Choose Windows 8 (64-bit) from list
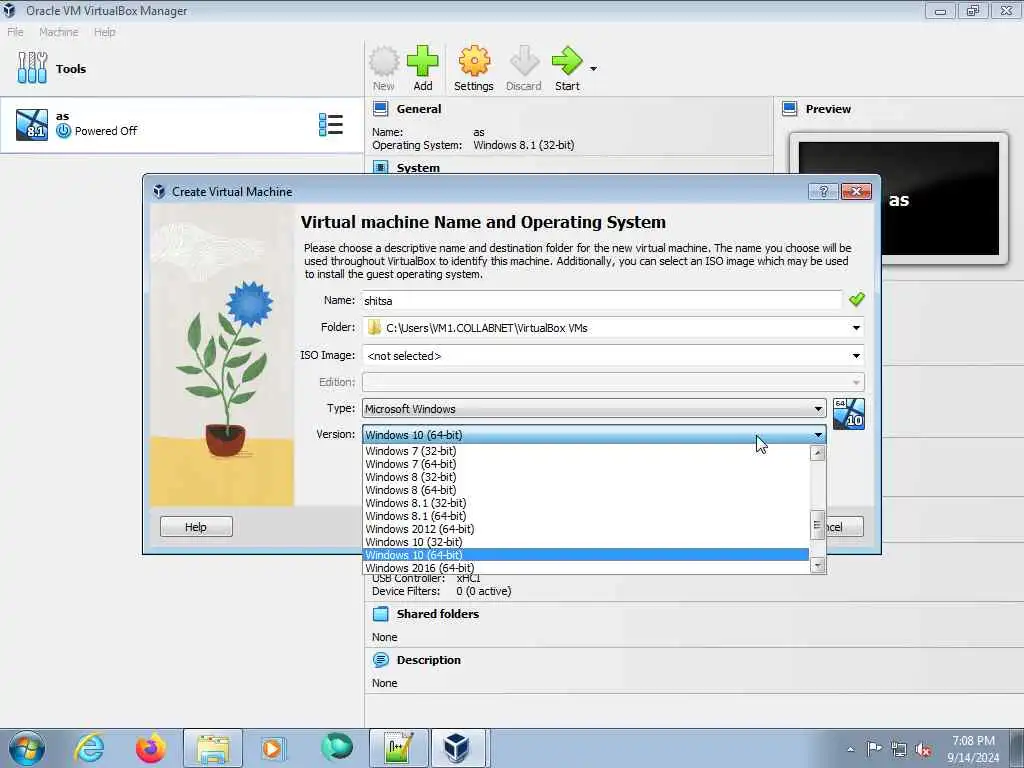Screen dimensions: 1024x768 (586, 490)
